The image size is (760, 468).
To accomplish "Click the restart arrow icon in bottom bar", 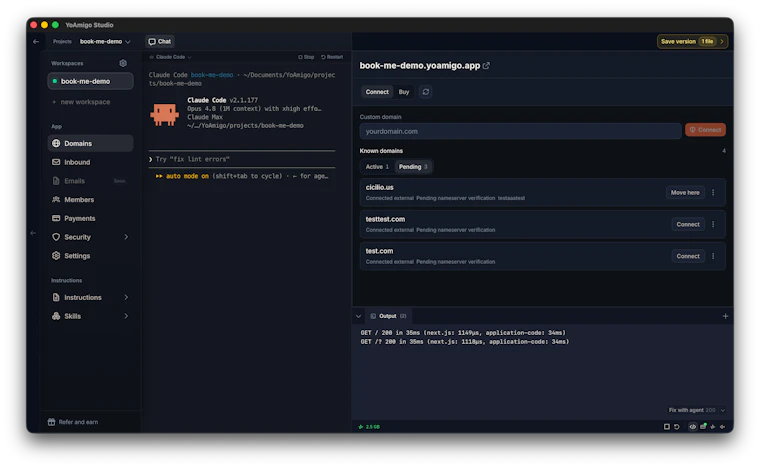I will pos(677,427).
